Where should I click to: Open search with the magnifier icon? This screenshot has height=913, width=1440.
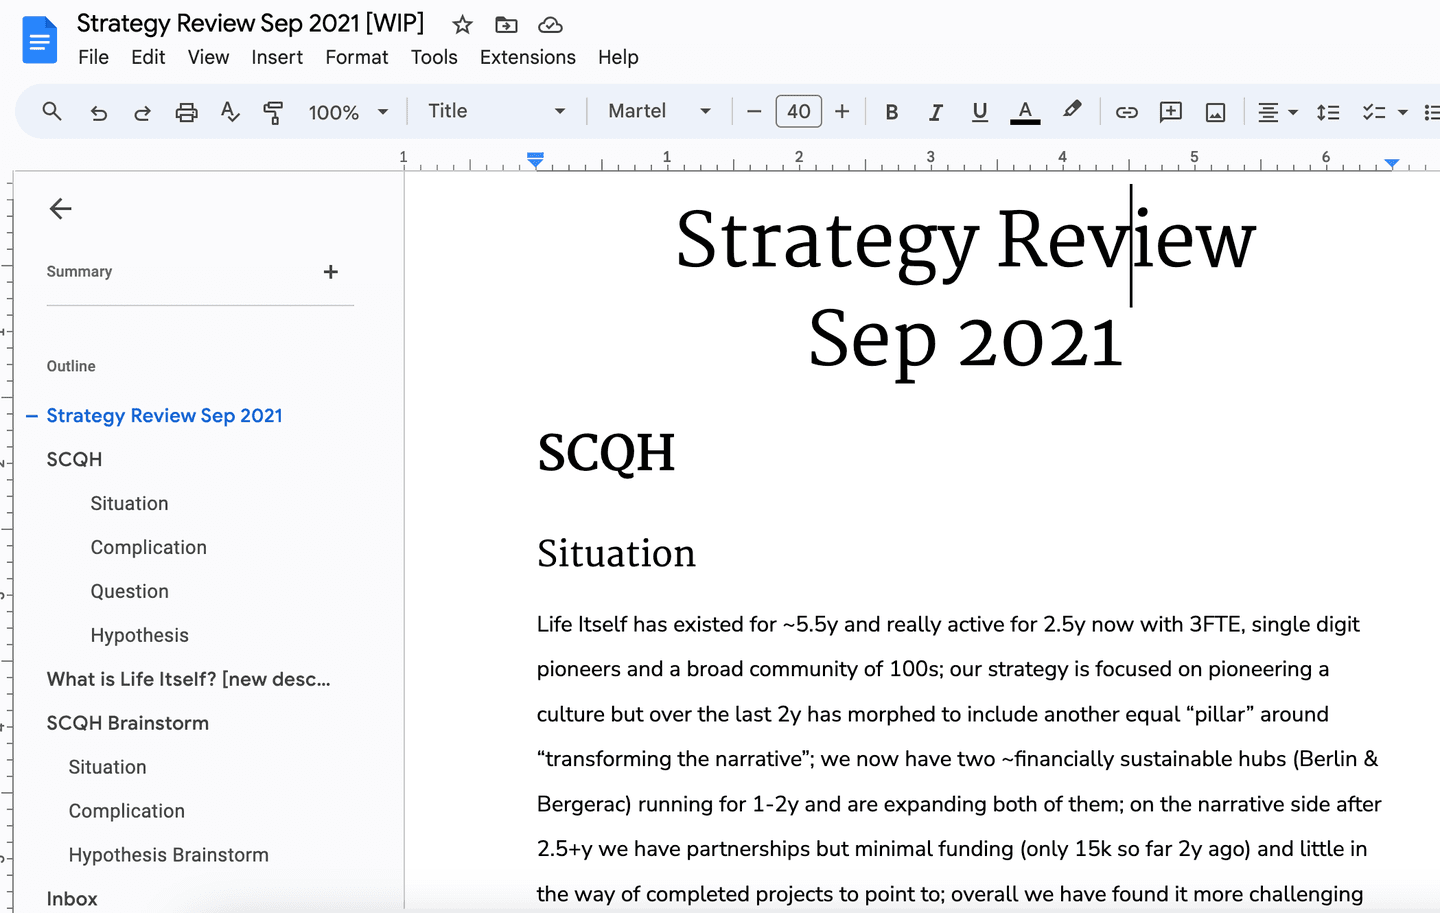pos(52,111)
